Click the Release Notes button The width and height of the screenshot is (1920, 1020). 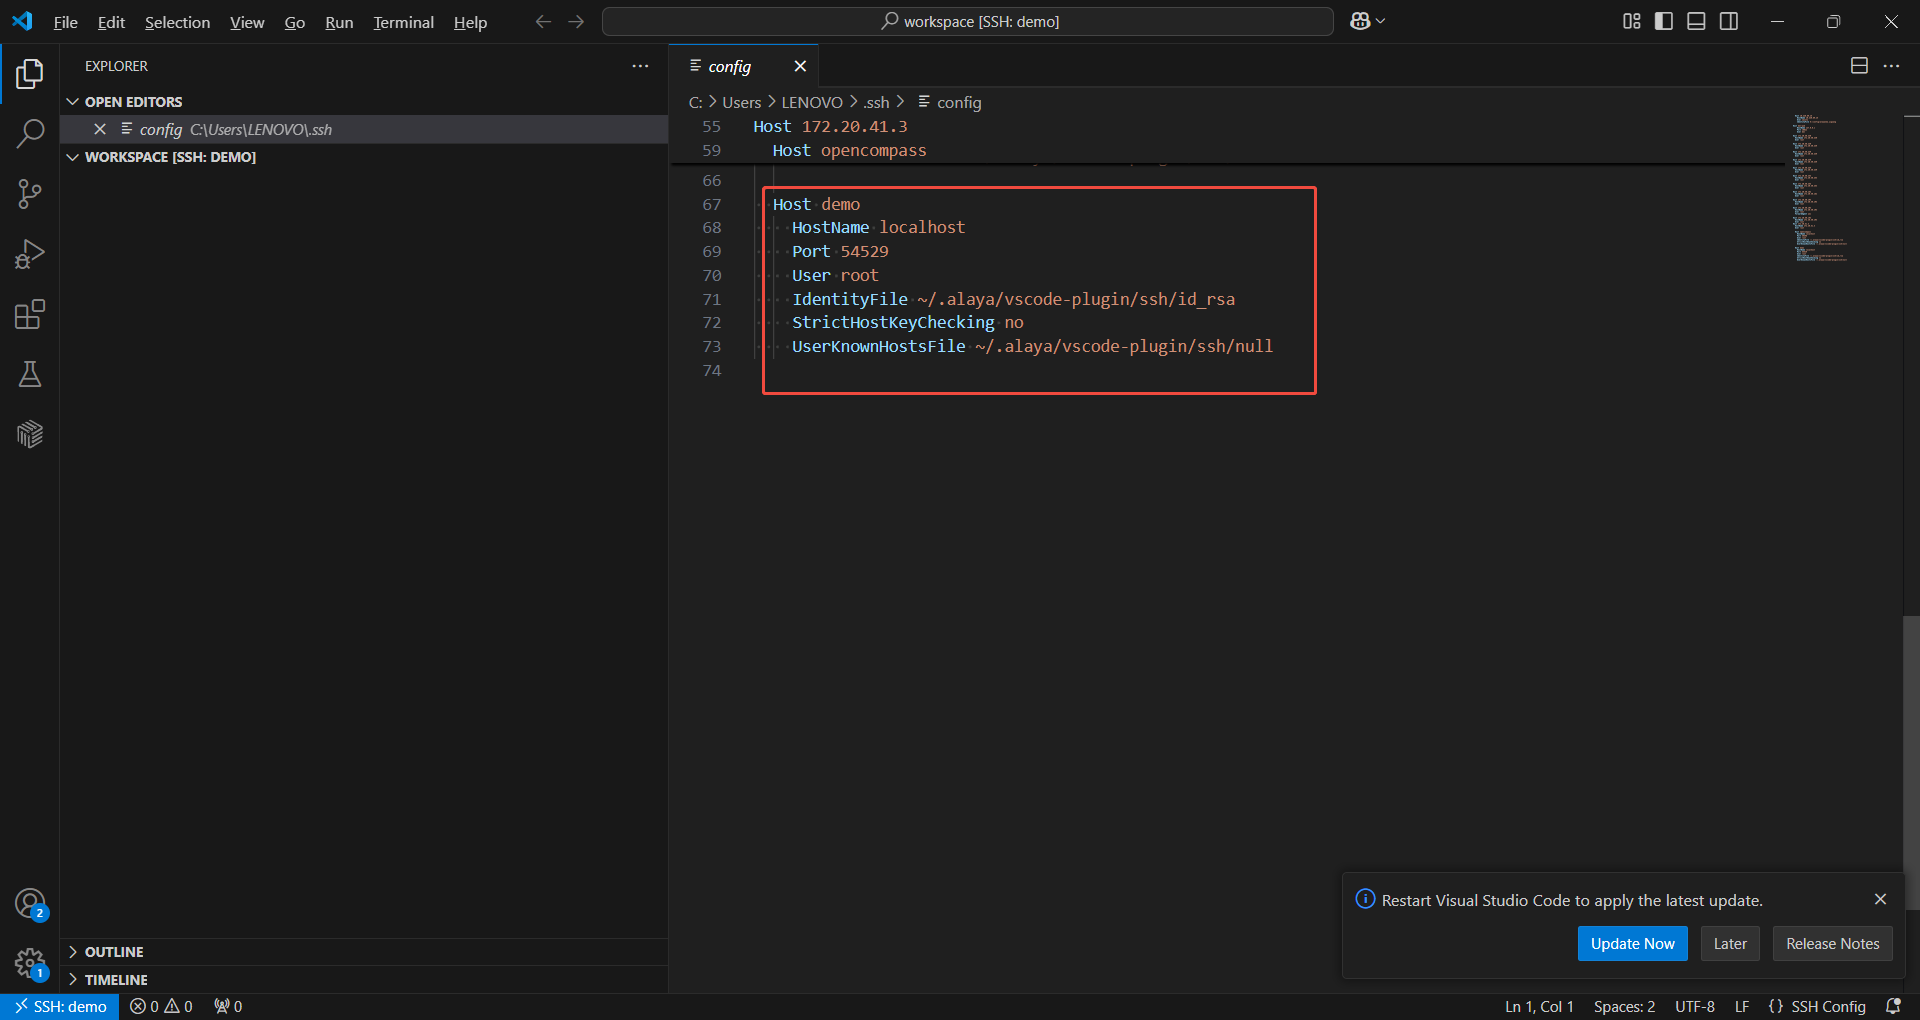(x=1832, y=943)
